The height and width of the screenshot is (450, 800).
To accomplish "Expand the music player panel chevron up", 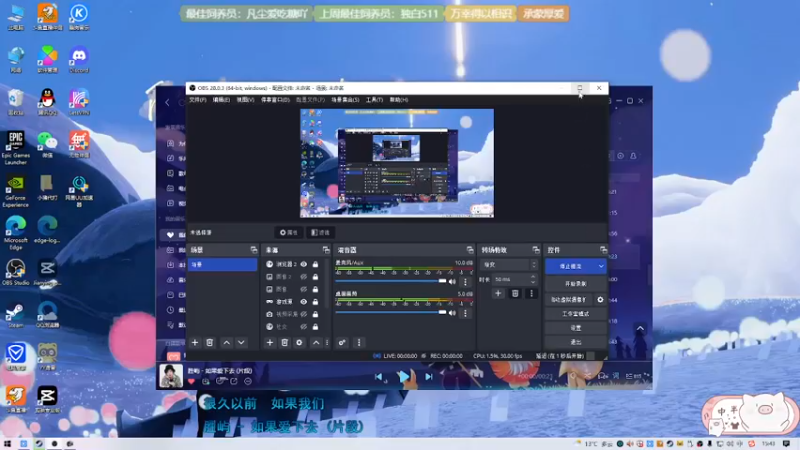I will 640,329.
